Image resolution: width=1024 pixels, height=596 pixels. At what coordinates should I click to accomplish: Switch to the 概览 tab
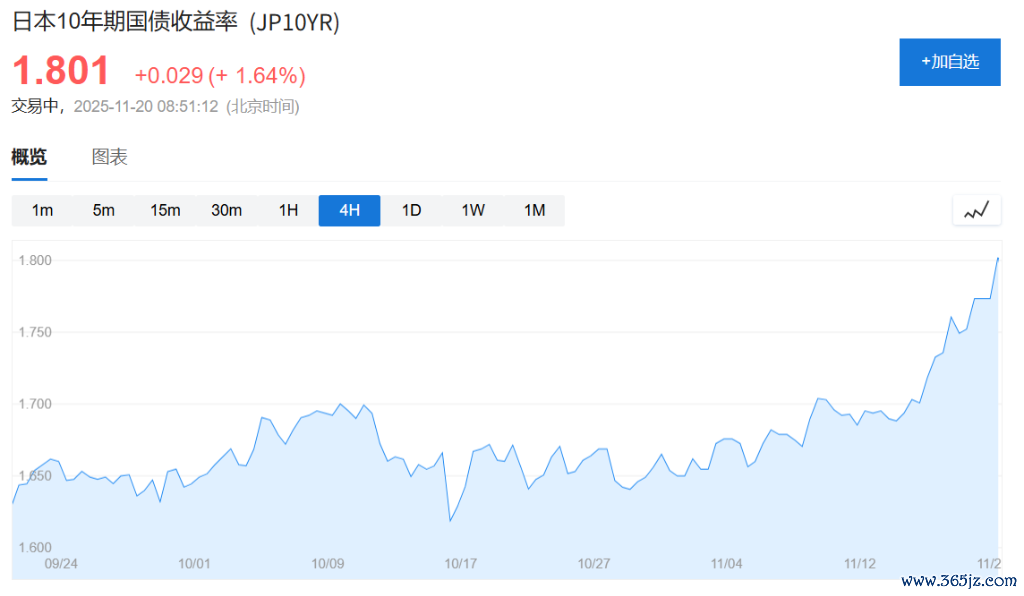[29, 157]
